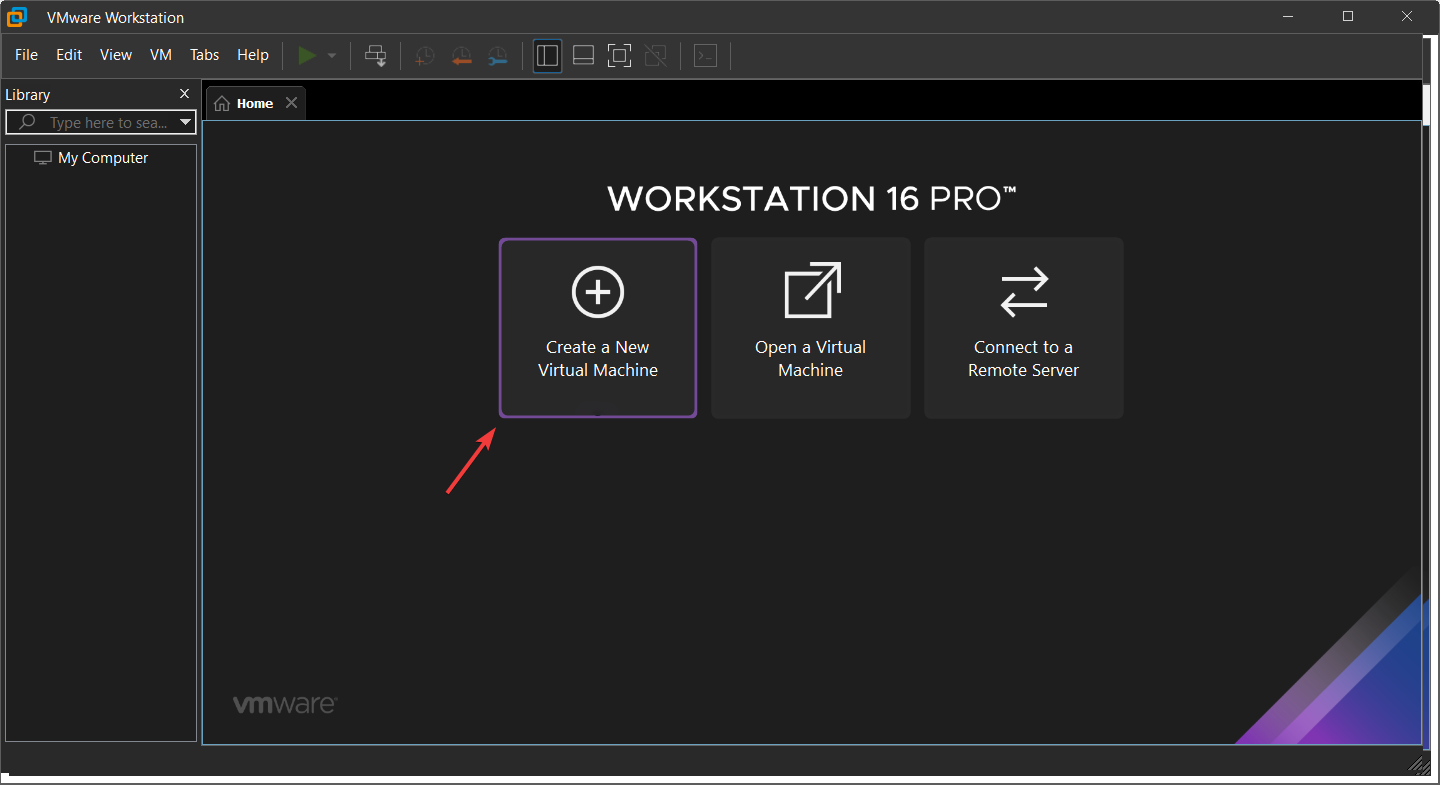Open the File menu
Image resolution: width=1440 pixels, height=785 pixels.
26,55
